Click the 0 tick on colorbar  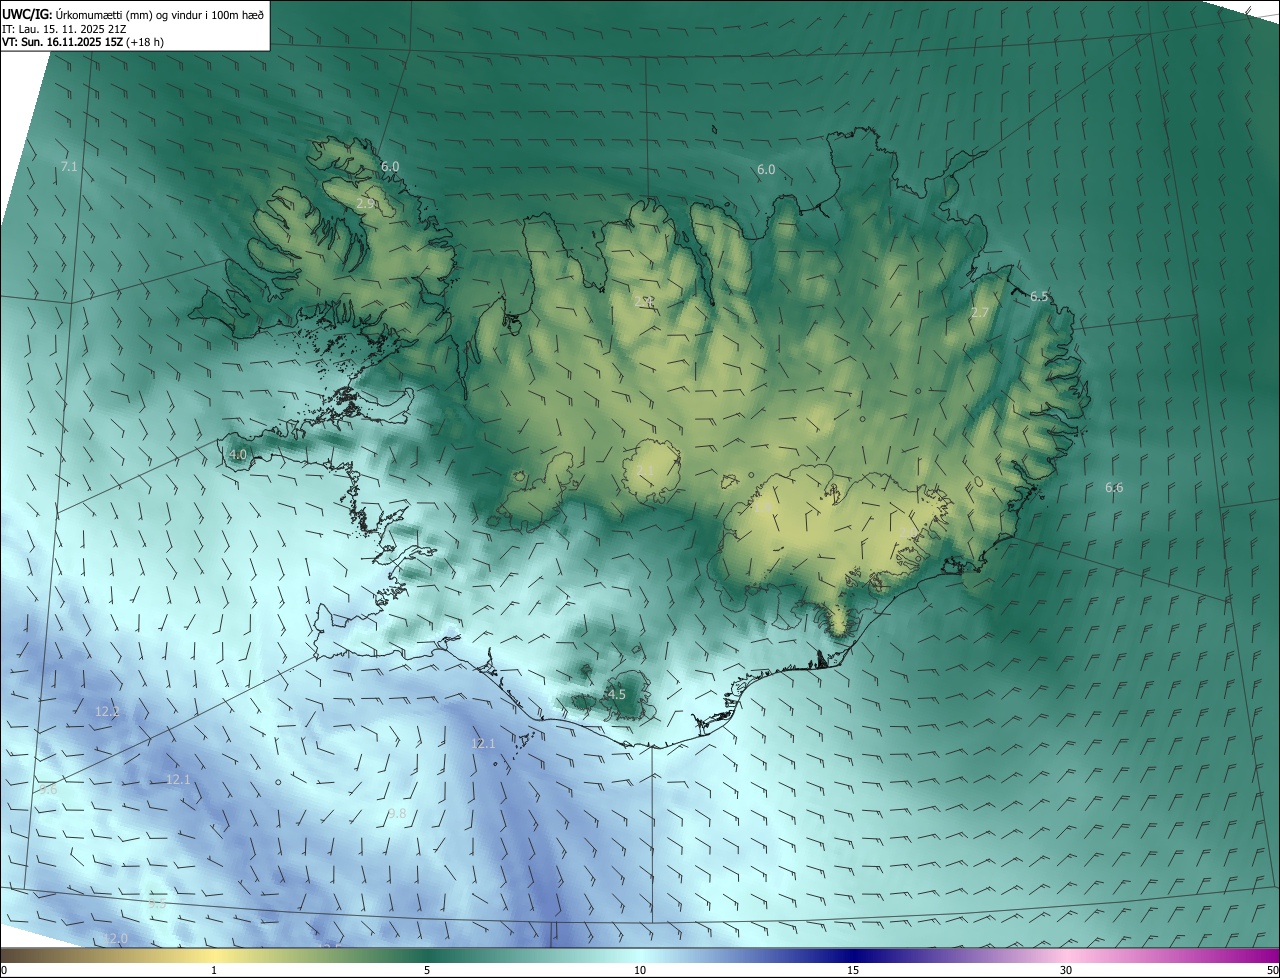[x=4, y=970]
